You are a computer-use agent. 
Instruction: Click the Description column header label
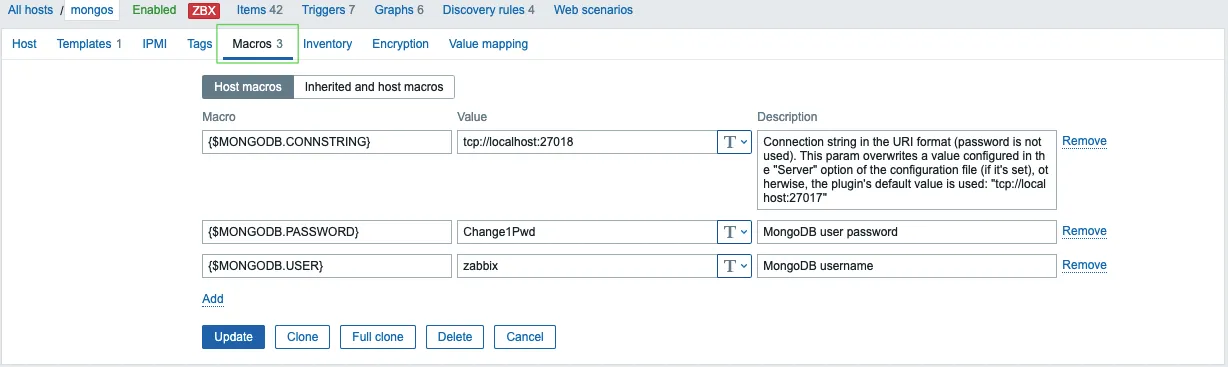click(787, 117)
